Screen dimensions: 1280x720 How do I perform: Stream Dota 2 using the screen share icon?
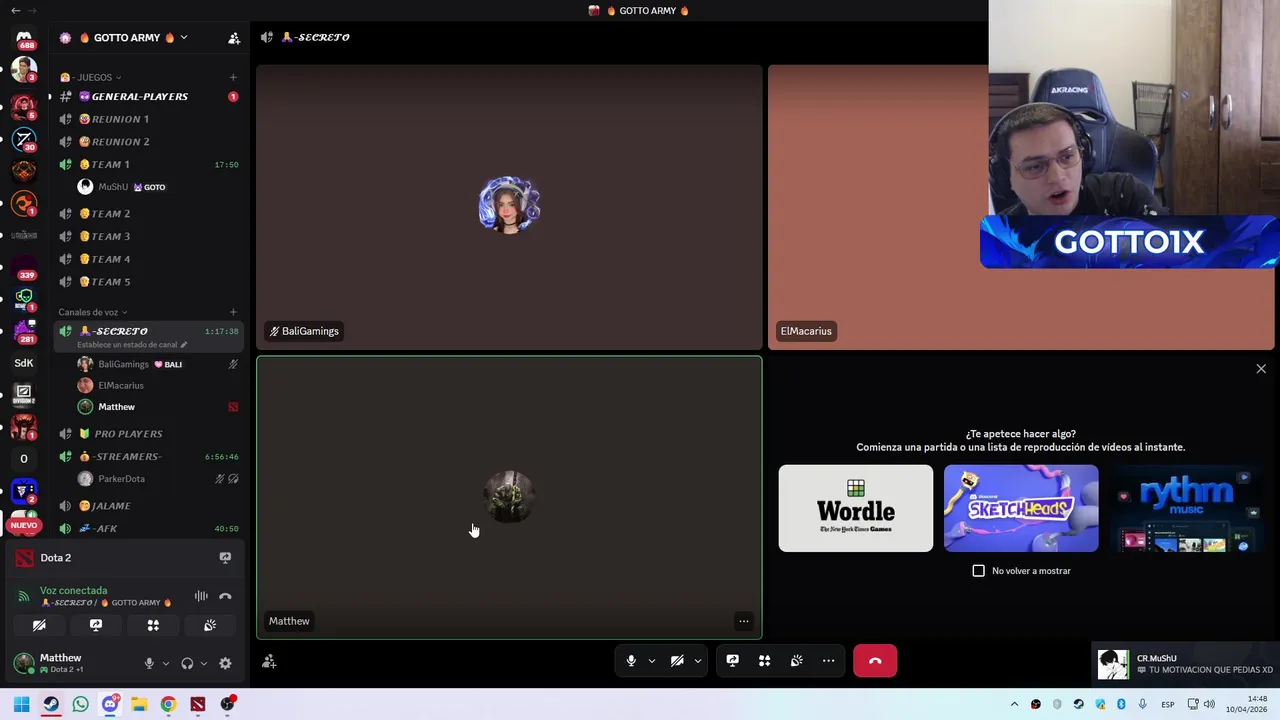click(225, 558)
